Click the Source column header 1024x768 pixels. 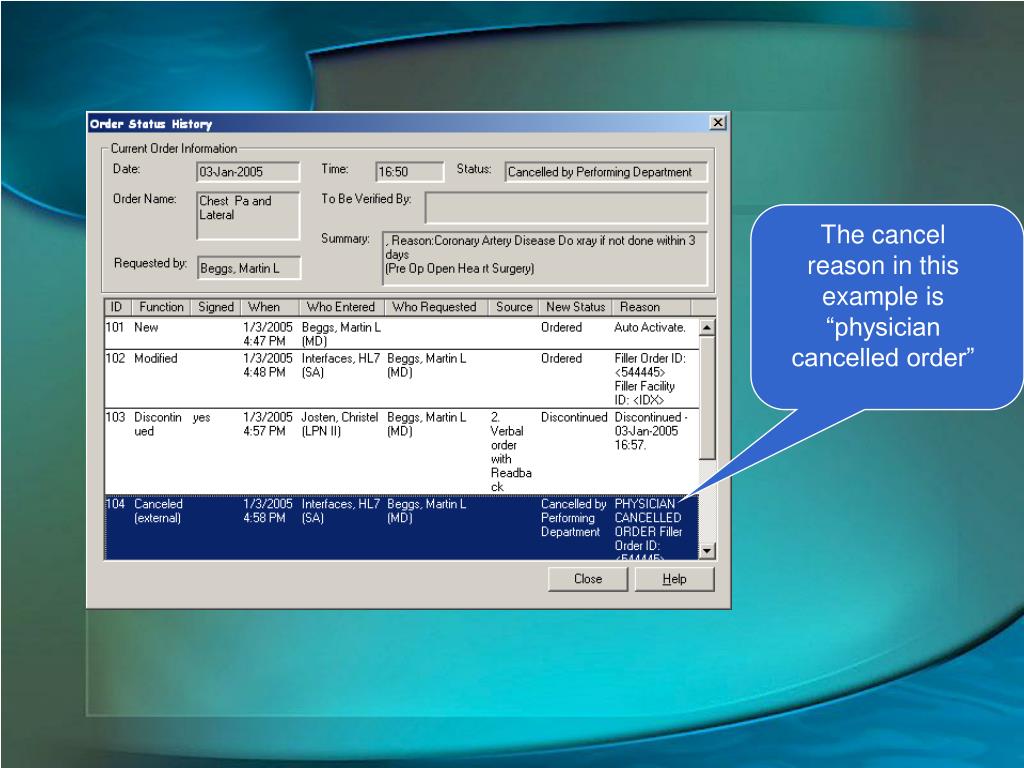click(x=513, y=307)
